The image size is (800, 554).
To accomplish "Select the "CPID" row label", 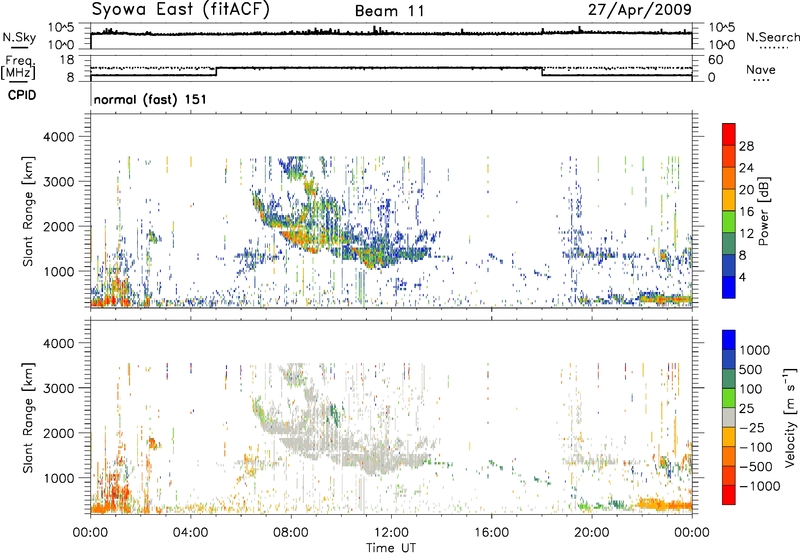I will point(22,95).
